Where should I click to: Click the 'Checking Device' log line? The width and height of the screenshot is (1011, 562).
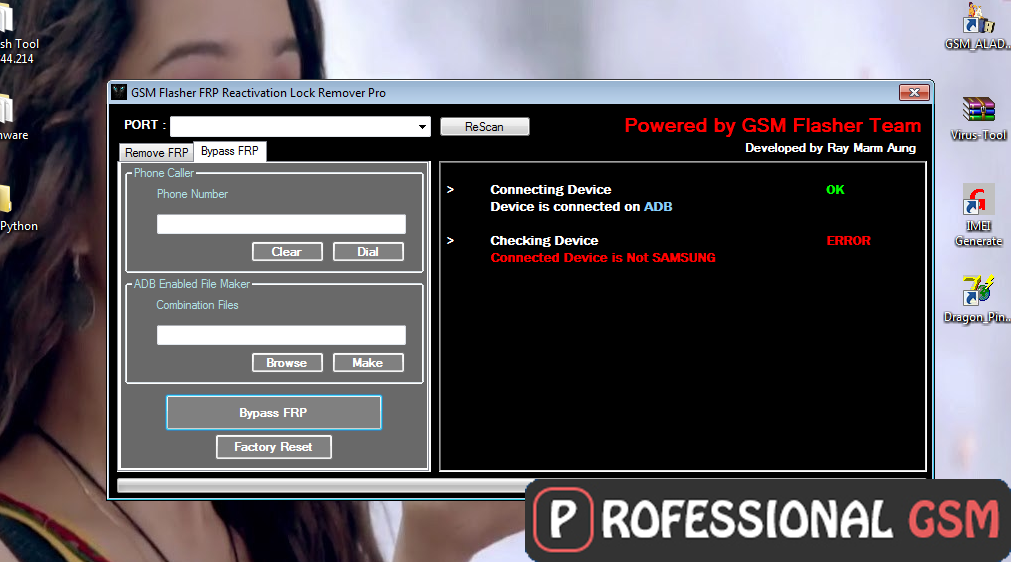[544, 240]
